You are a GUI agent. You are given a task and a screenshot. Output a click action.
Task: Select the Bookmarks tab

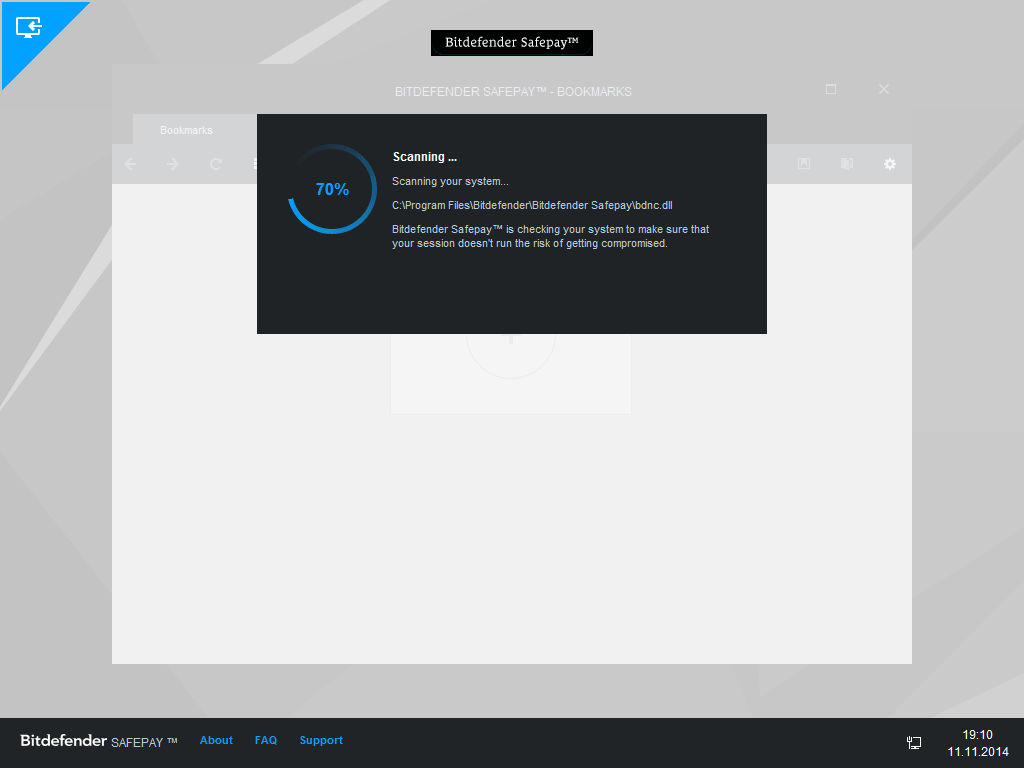tap(195, 129)
